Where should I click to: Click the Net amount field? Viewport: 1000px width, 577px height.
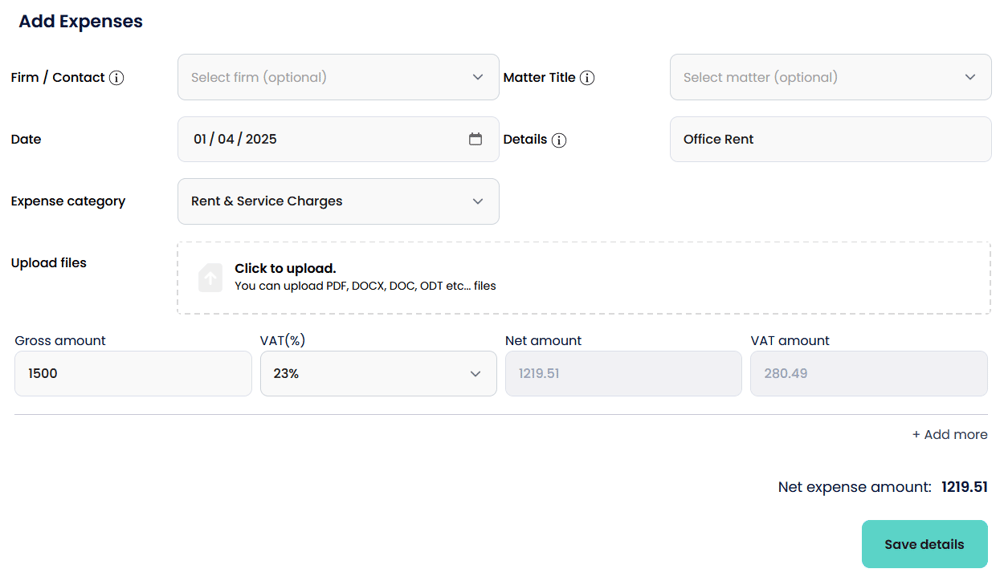coord(623,373)
